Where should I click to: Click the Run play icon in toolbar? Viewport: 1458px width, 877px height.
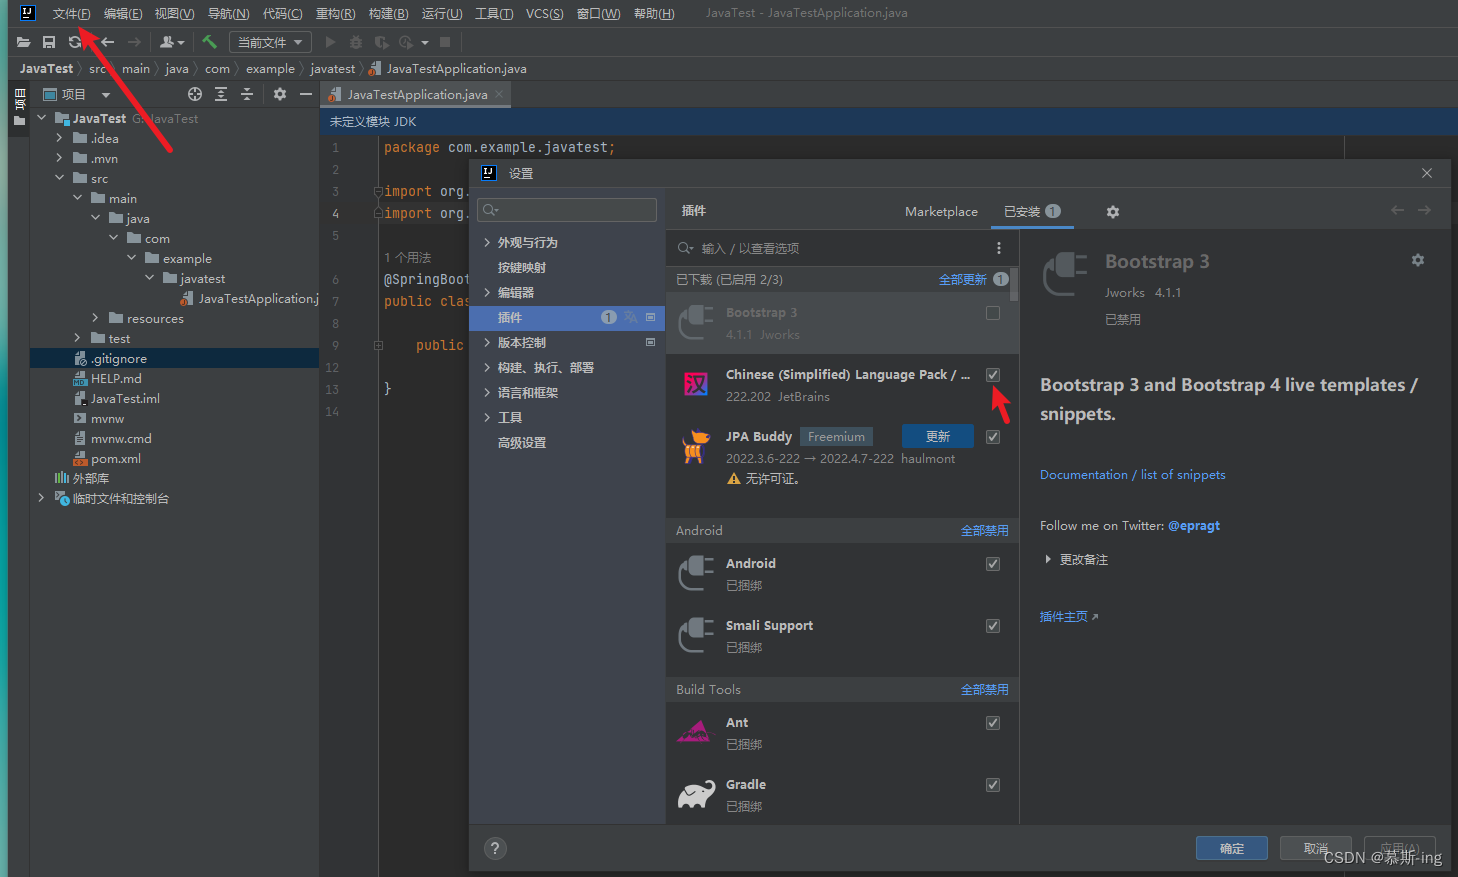[x=331, y=42]
